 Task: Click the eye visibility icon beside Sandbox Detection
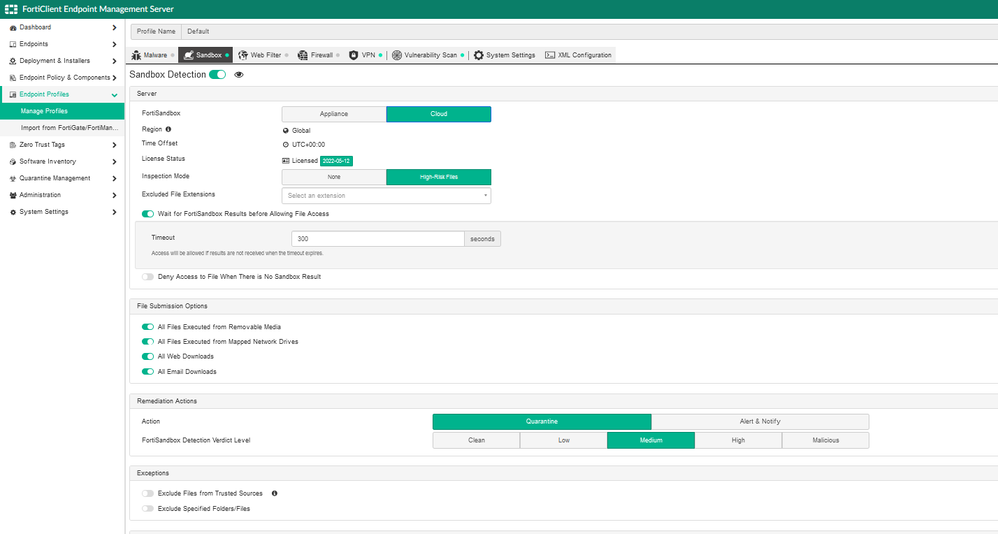[239, 75]
